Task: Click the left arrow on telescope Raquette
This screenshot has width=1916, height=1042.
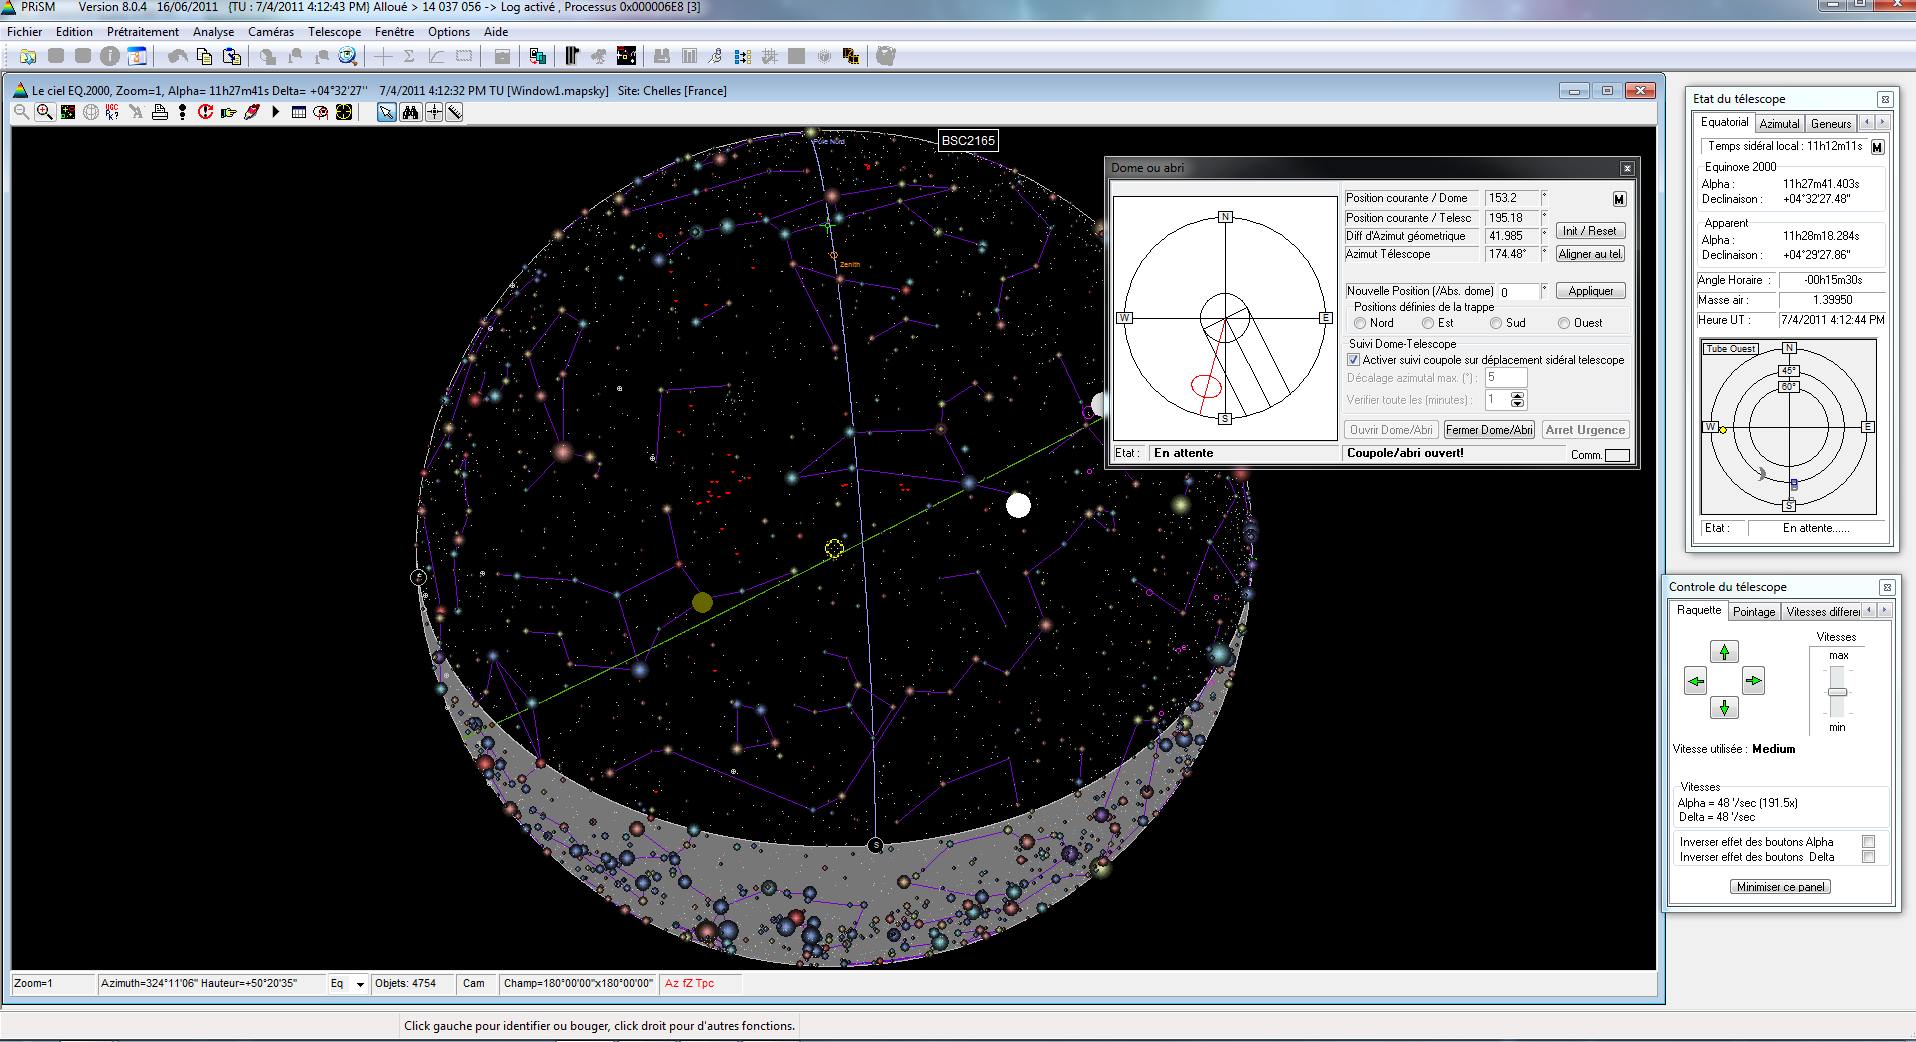Action: tap(1696, 682)
